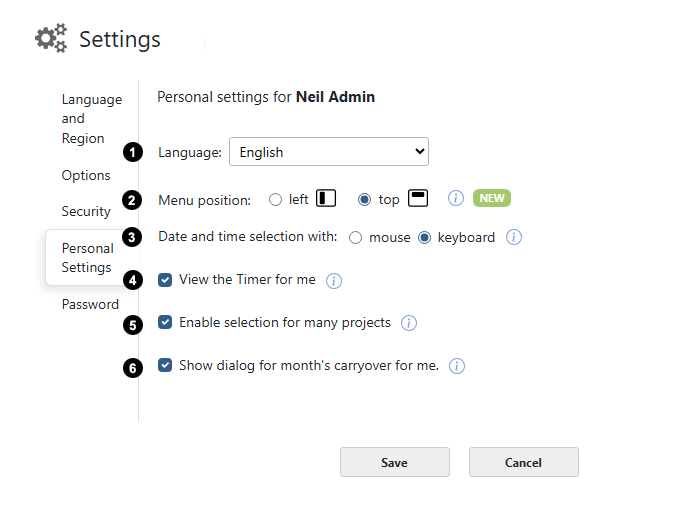
Task: Open info icon beside Menu position
Action: tap(456, 198)
